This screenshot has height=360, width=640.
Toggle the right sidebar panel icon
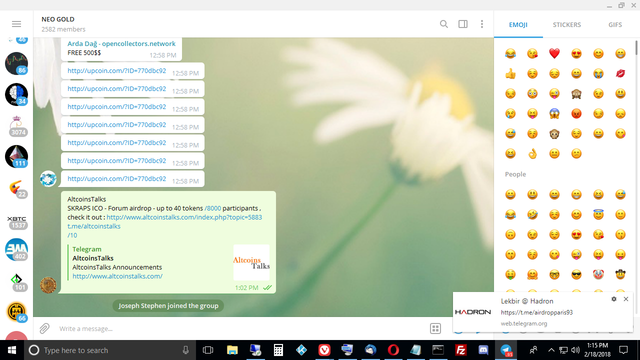[463, 24]
